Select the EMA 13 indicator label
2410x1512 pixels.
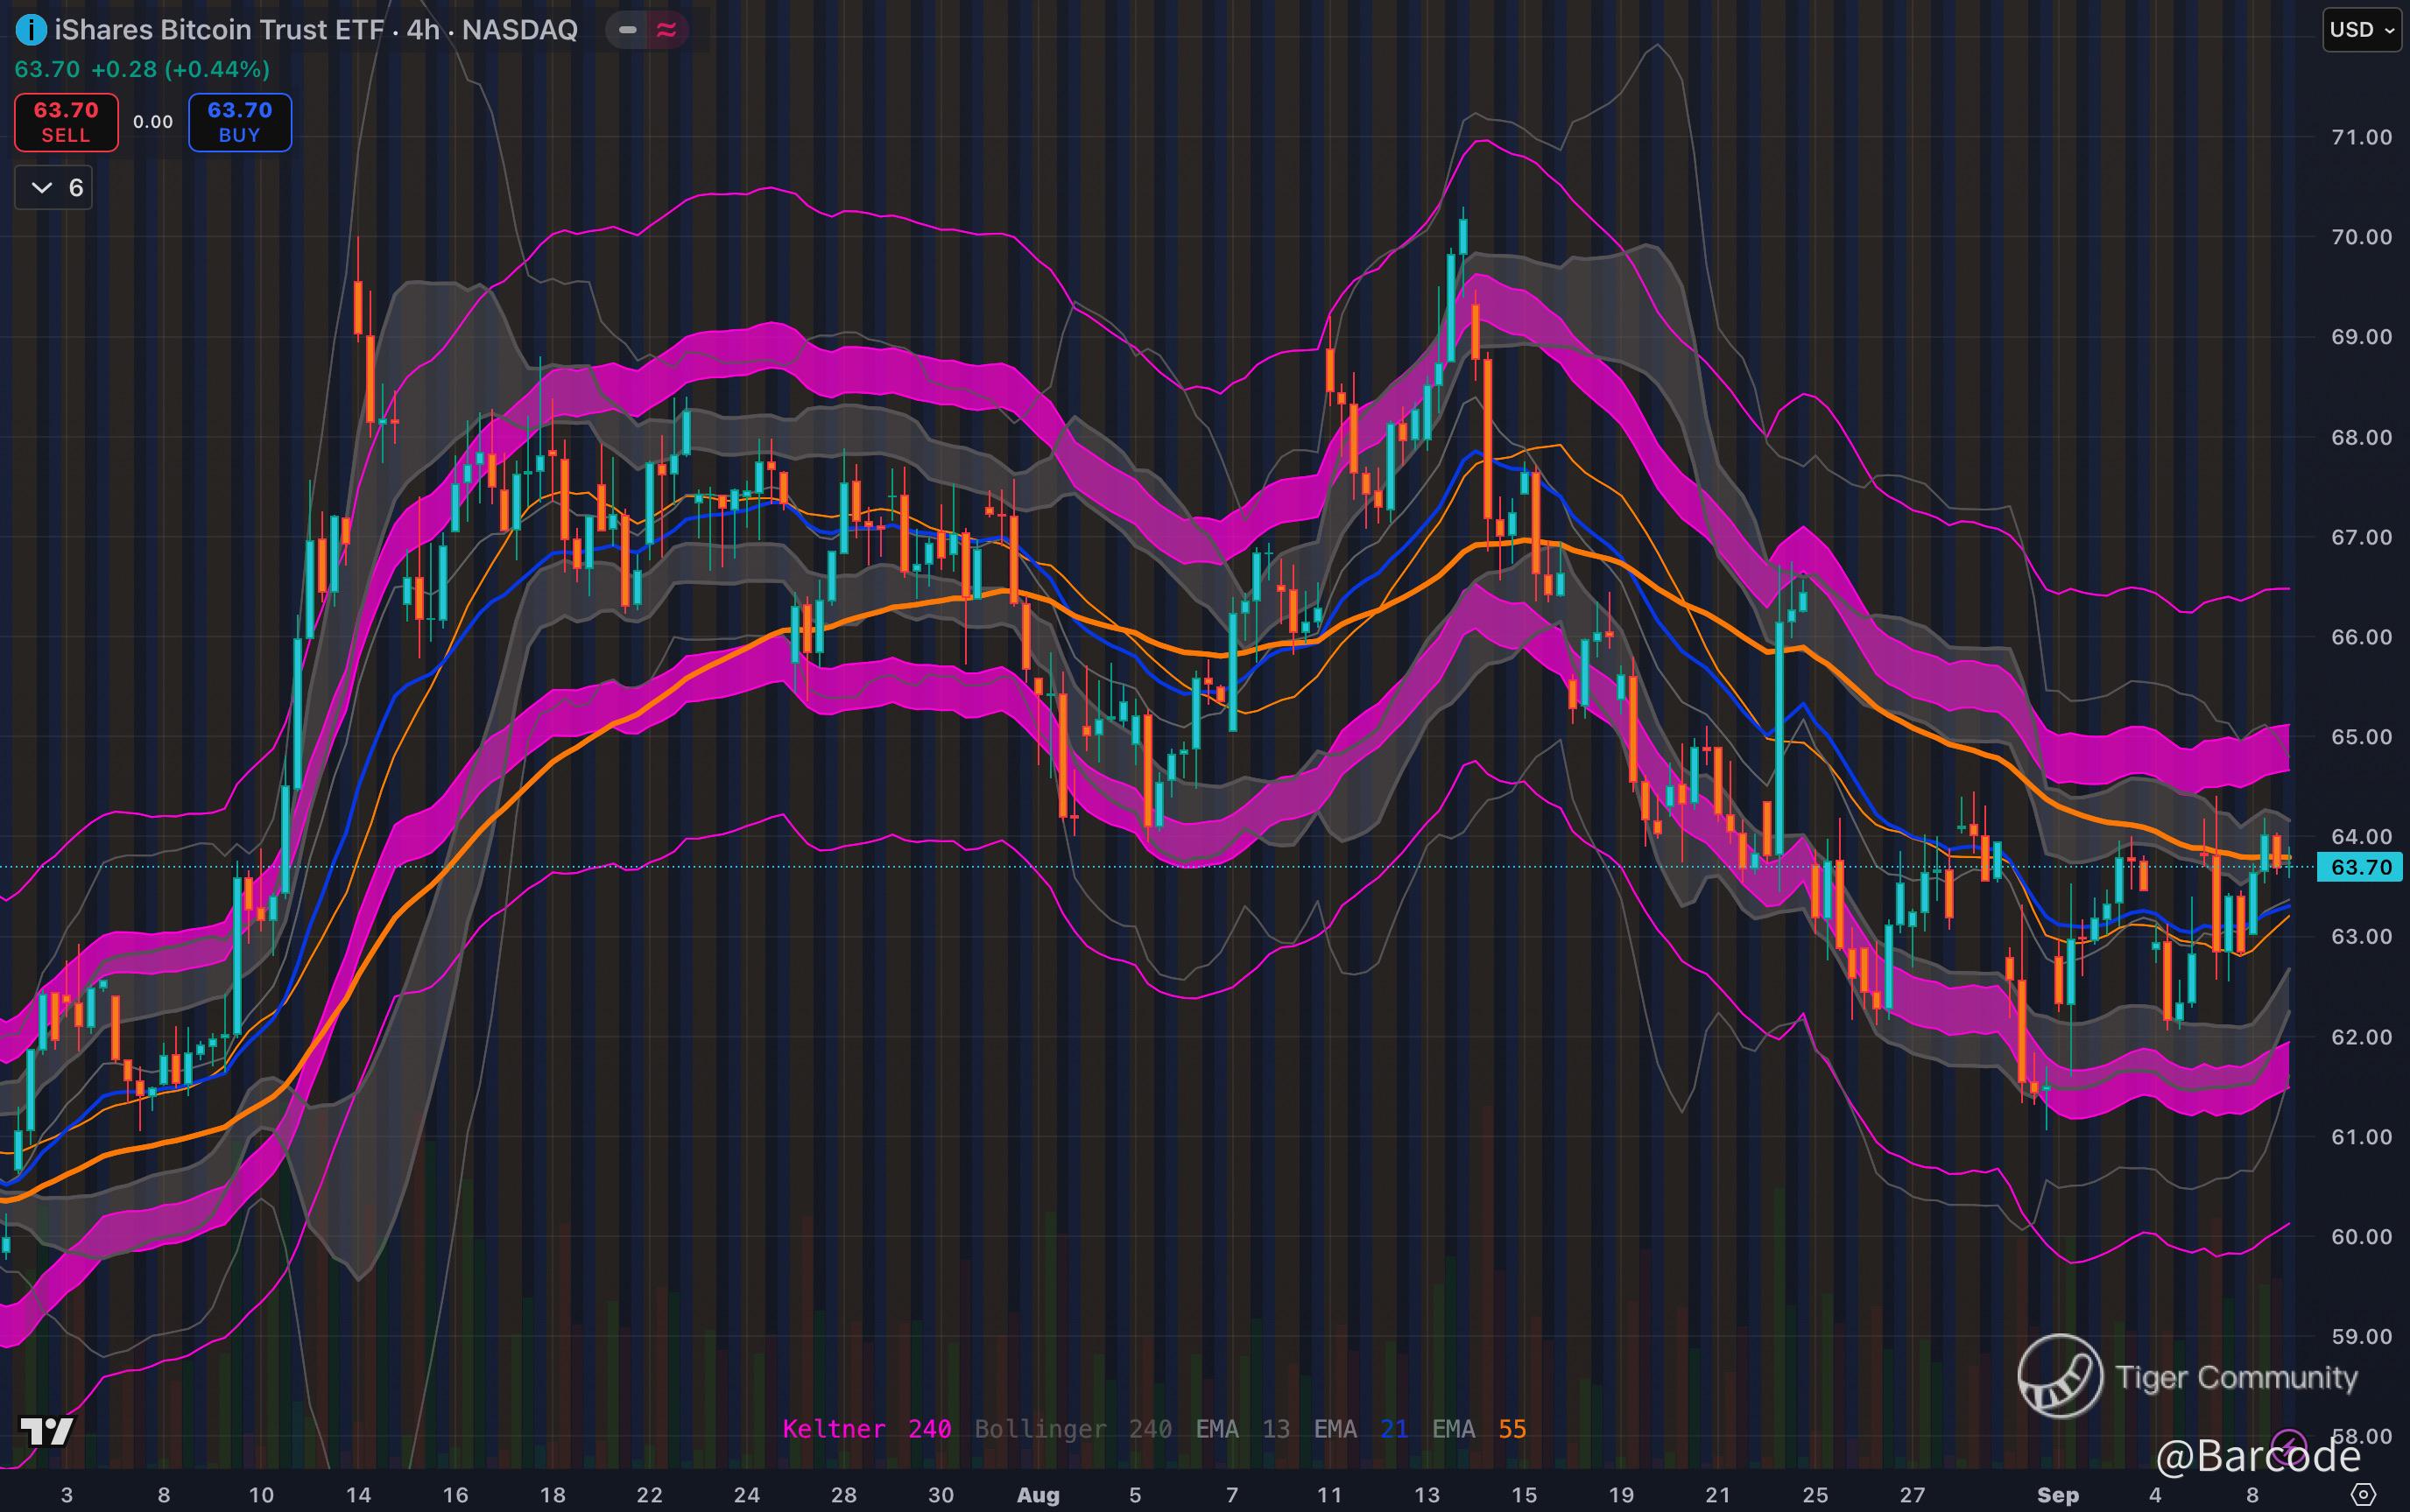(x=1243, y=1429)
